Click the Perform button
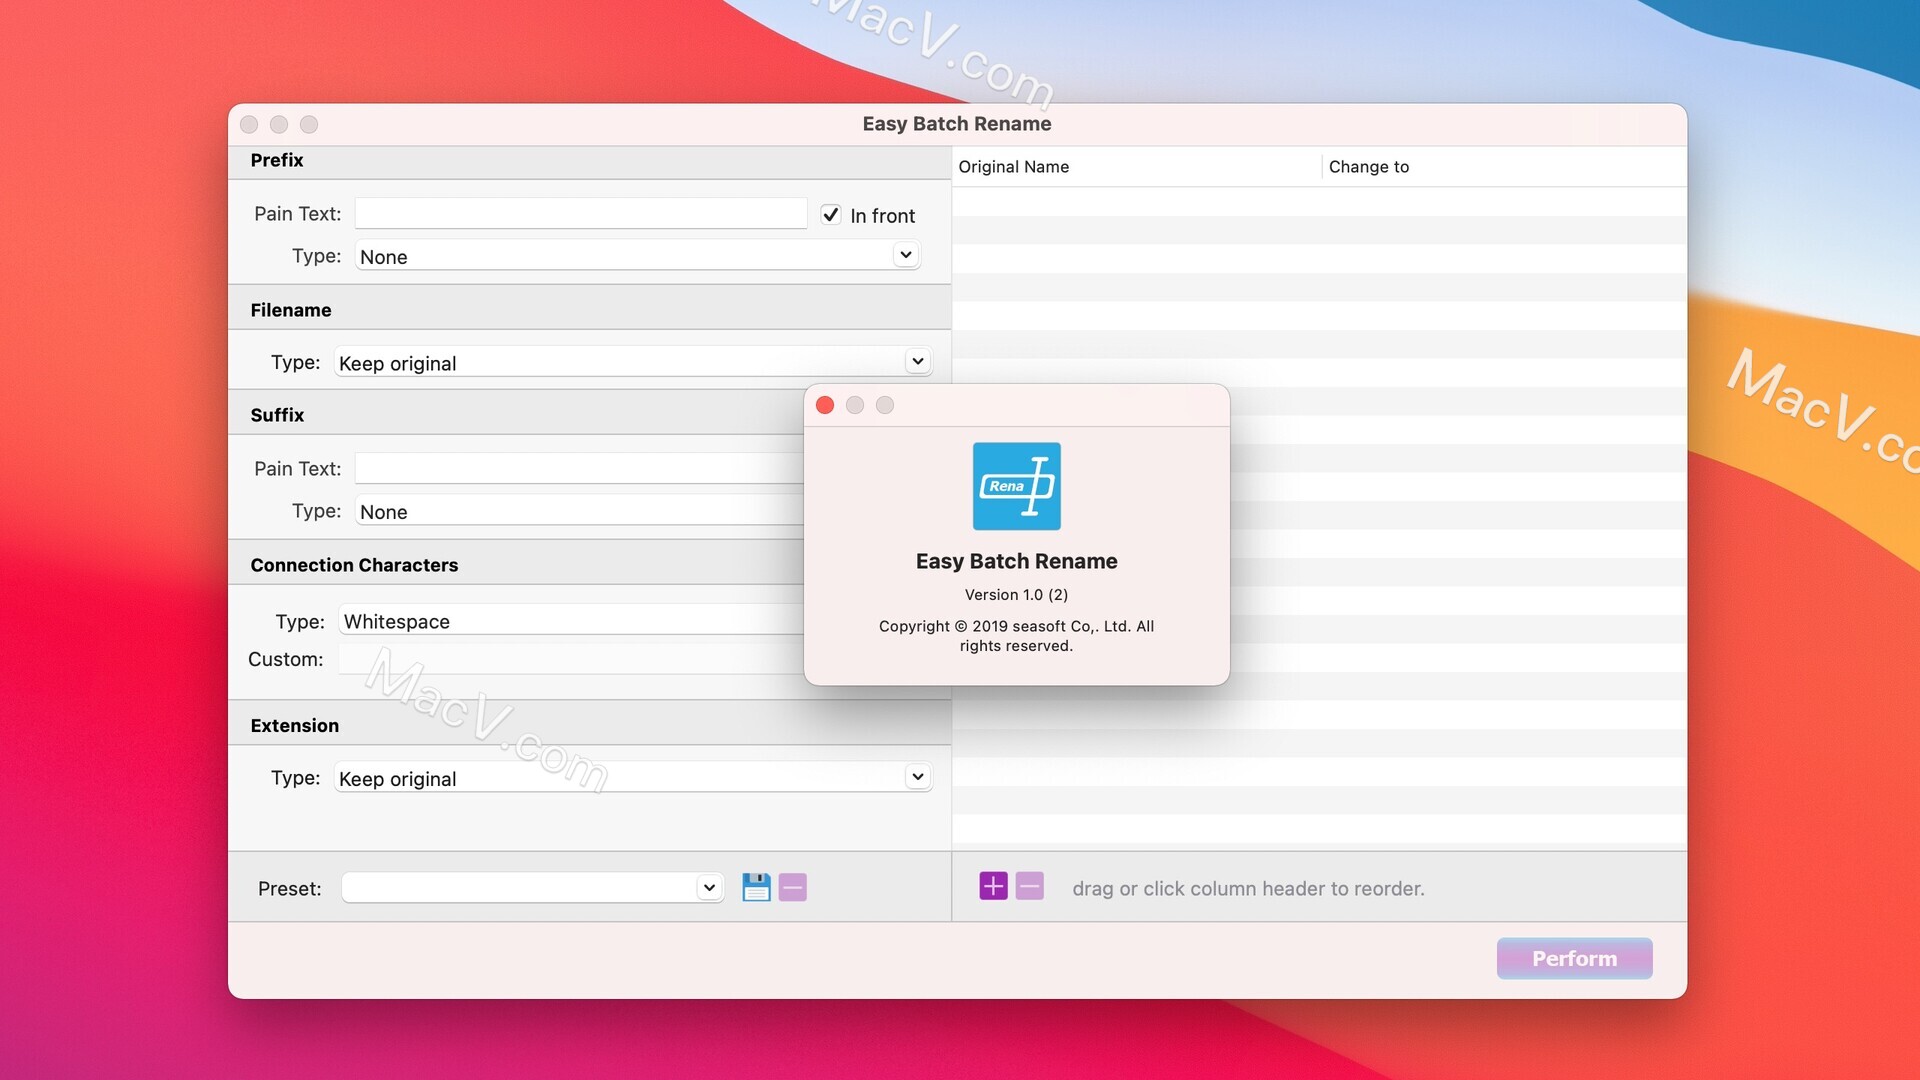The width and height of the screenshot is (1920, 1080). 1574,958
